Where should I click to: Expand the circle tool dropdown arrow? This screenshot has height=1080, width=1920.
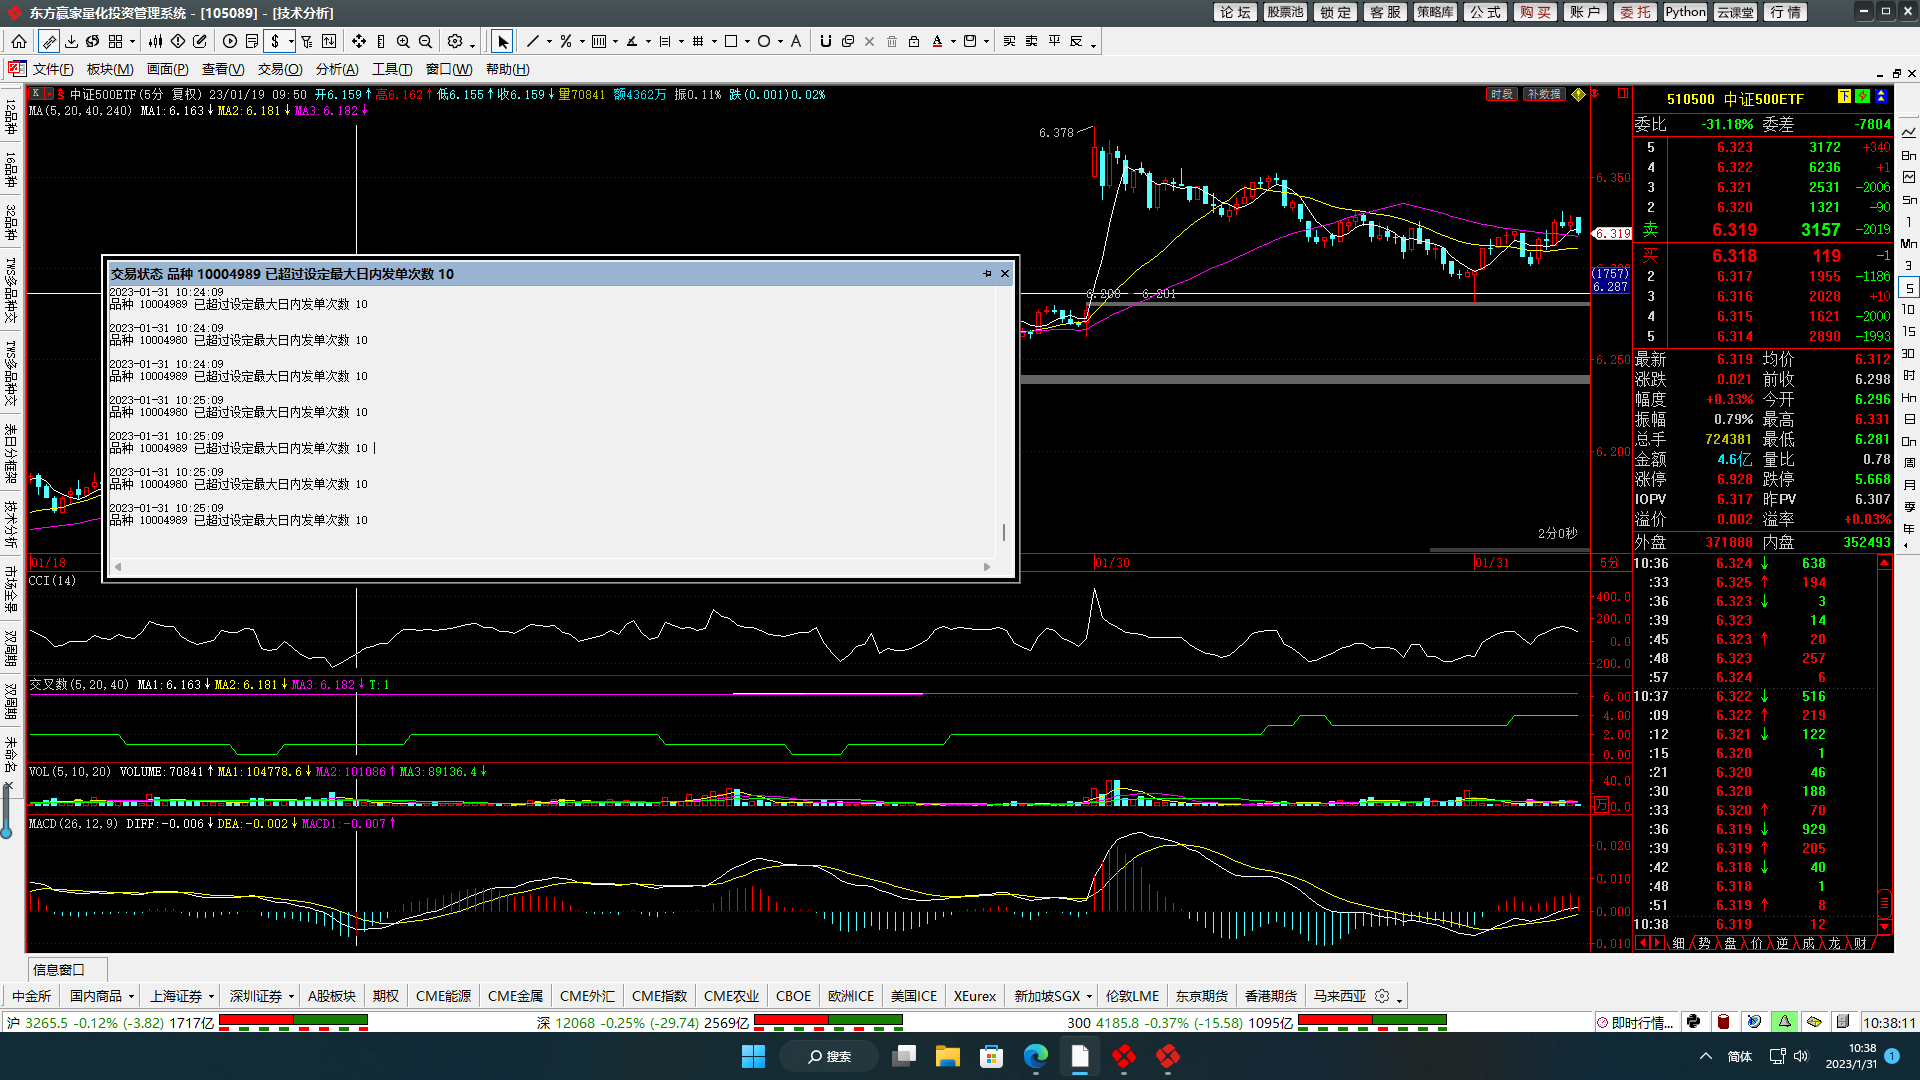pos(780,42)
